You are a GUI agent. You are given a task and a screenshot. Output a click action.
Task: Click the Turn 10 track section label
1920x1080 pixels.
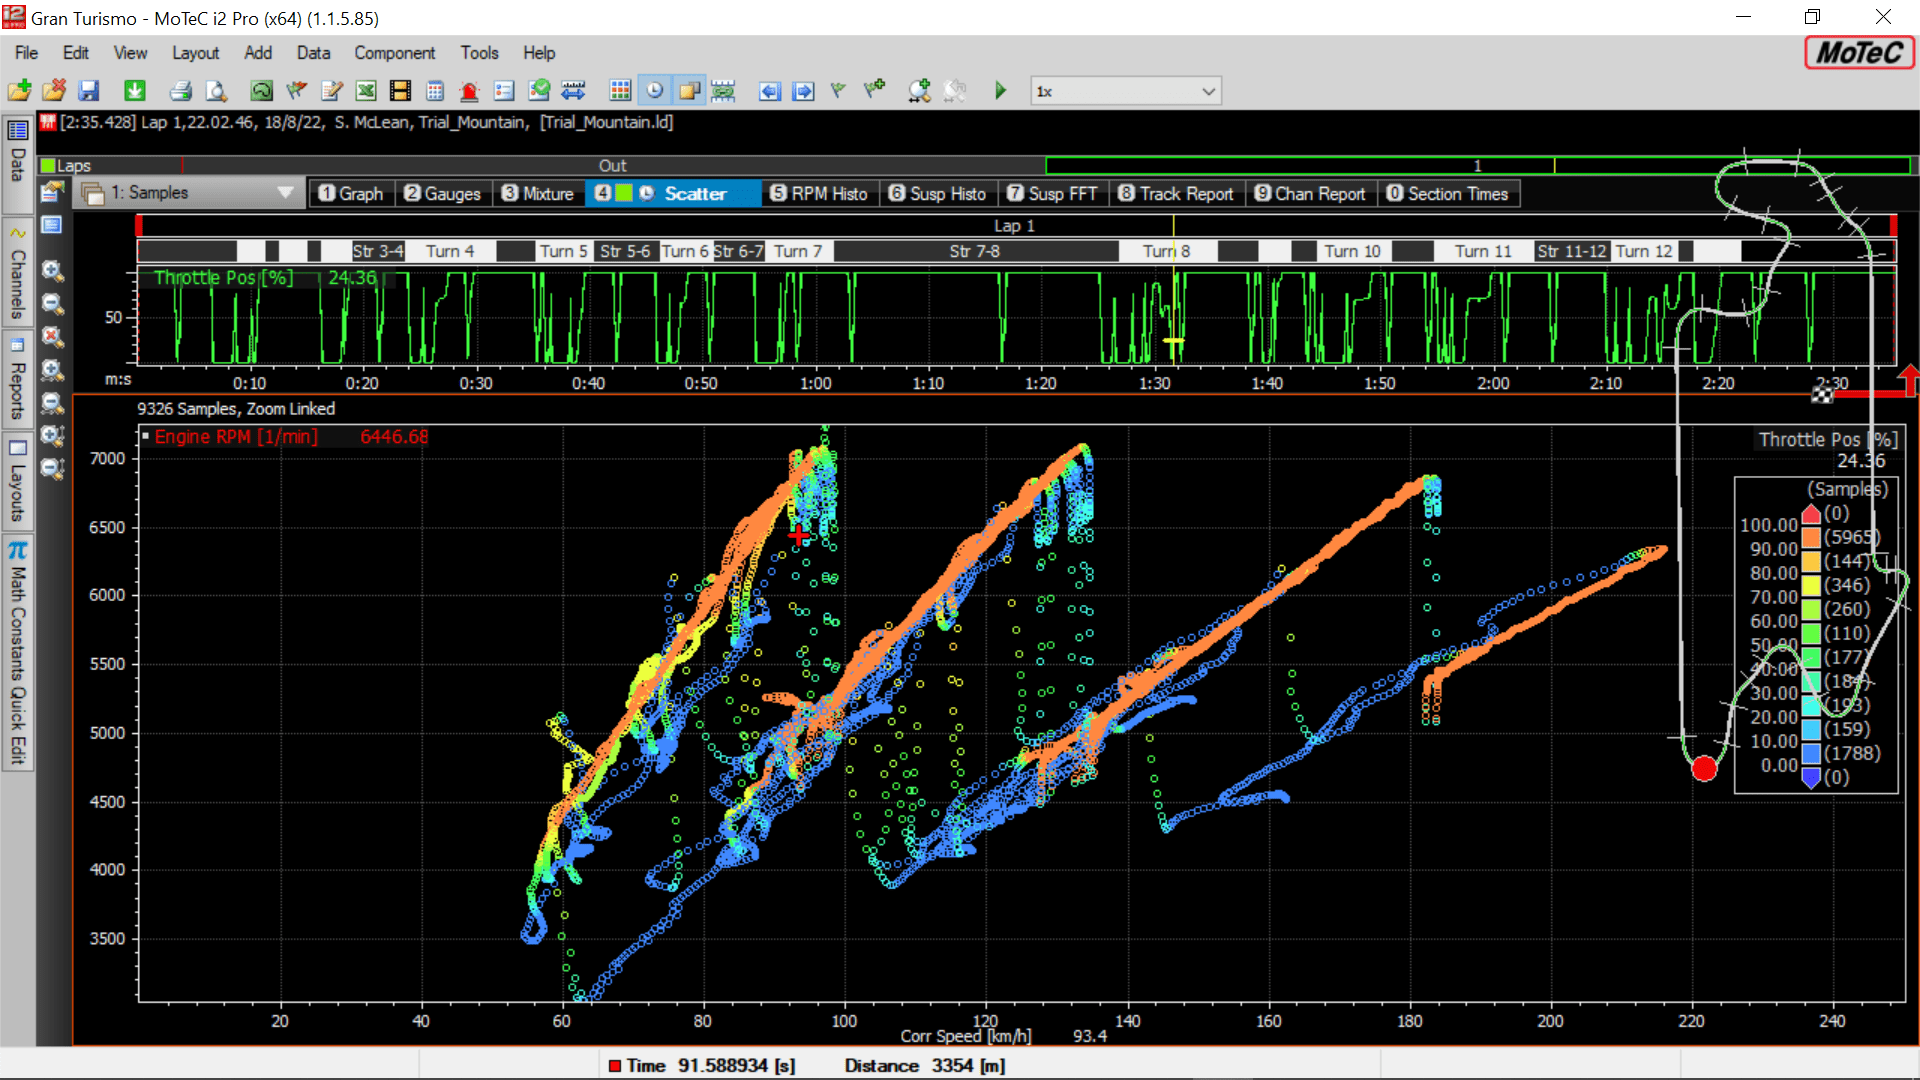pyautogui.click(x=1352, y=251)
